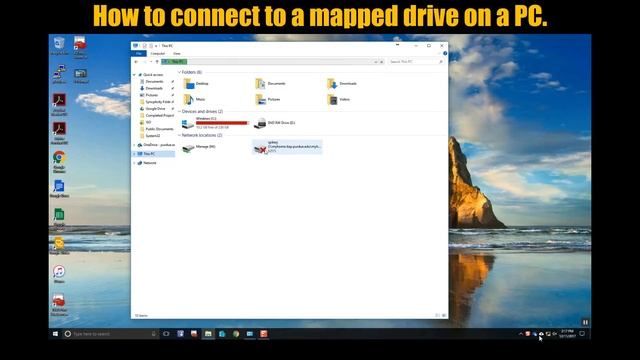Image resolution: width=640 pixels, height=360 pixels.
Task: Expand OneDrive in navigation pane
Action: (x=134, y=145)
